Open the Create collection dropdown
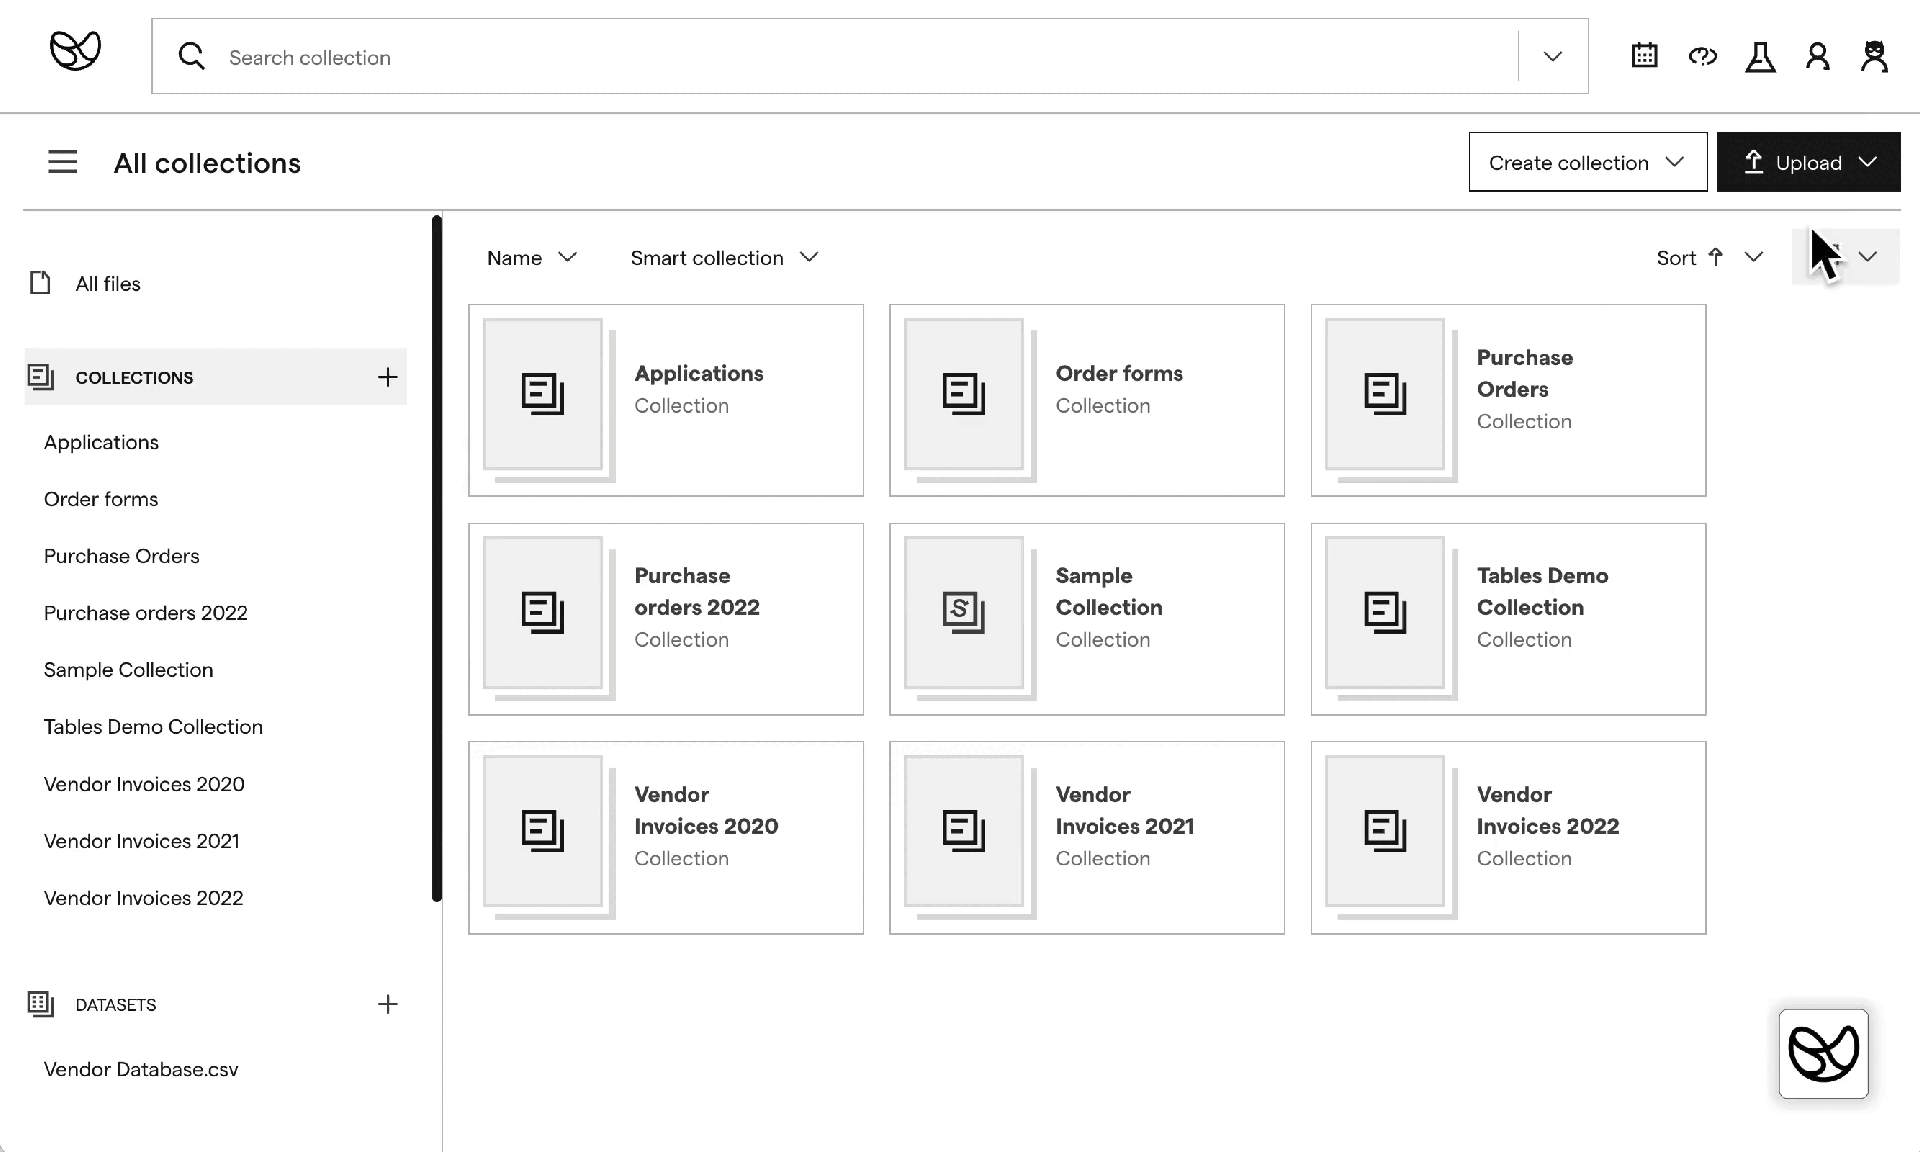The width and height of the screenshot is (1920, 1152). [x=1588, y=162]
